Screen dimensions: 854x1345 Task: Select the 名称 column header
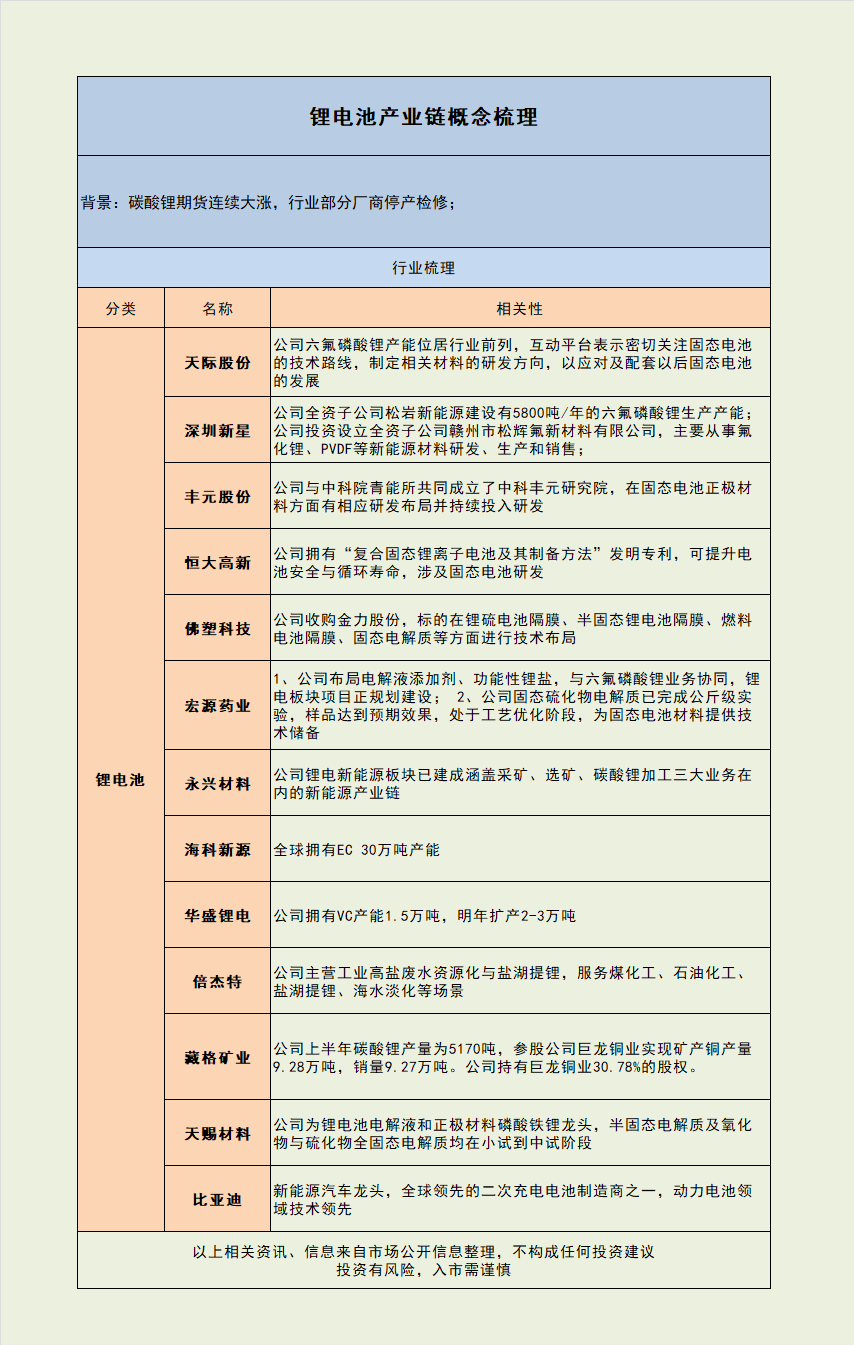click(217, 308)
